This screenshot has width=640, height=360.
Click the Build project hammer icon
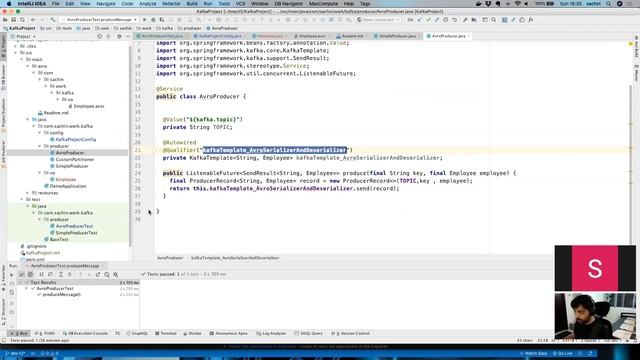pos(53,20)
